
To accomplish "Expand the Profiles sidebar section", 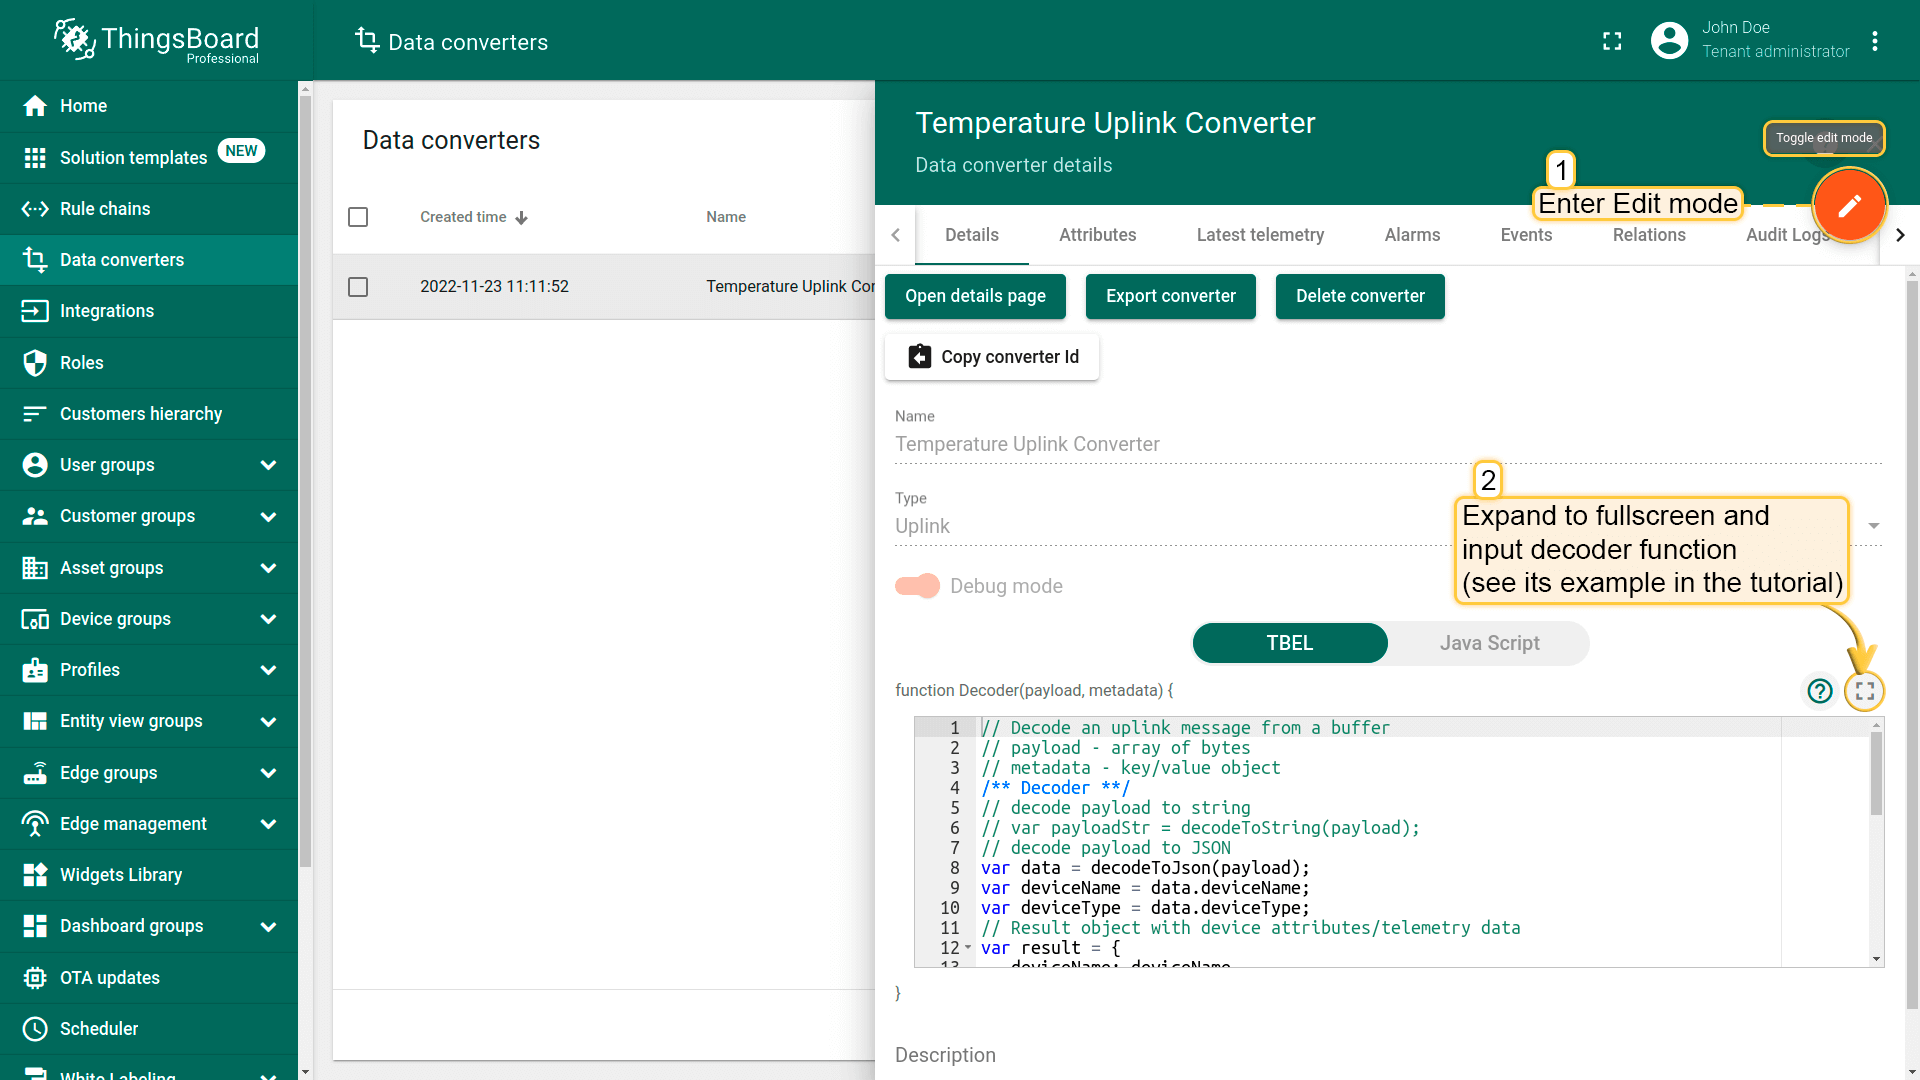I will click(x=267, y=670).
